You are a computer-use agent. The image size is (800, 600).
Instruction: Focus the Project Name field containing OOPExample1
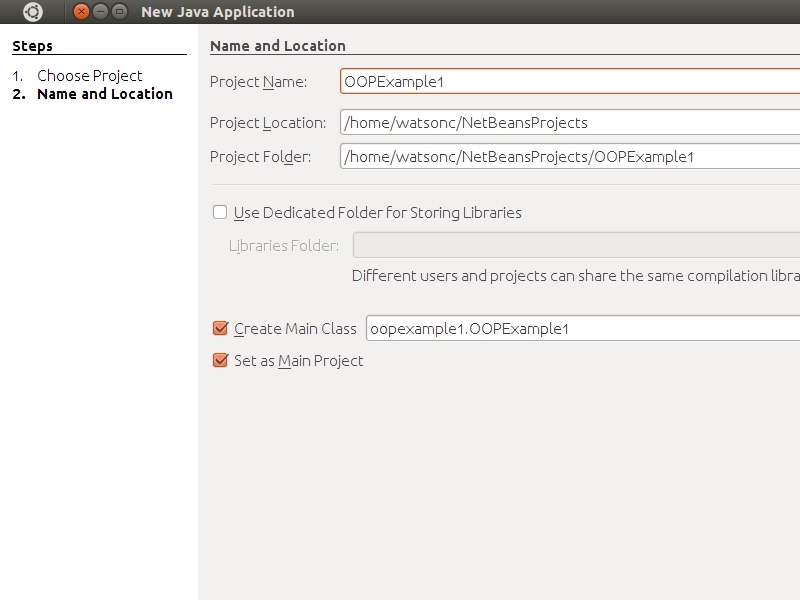click(570, 82)
